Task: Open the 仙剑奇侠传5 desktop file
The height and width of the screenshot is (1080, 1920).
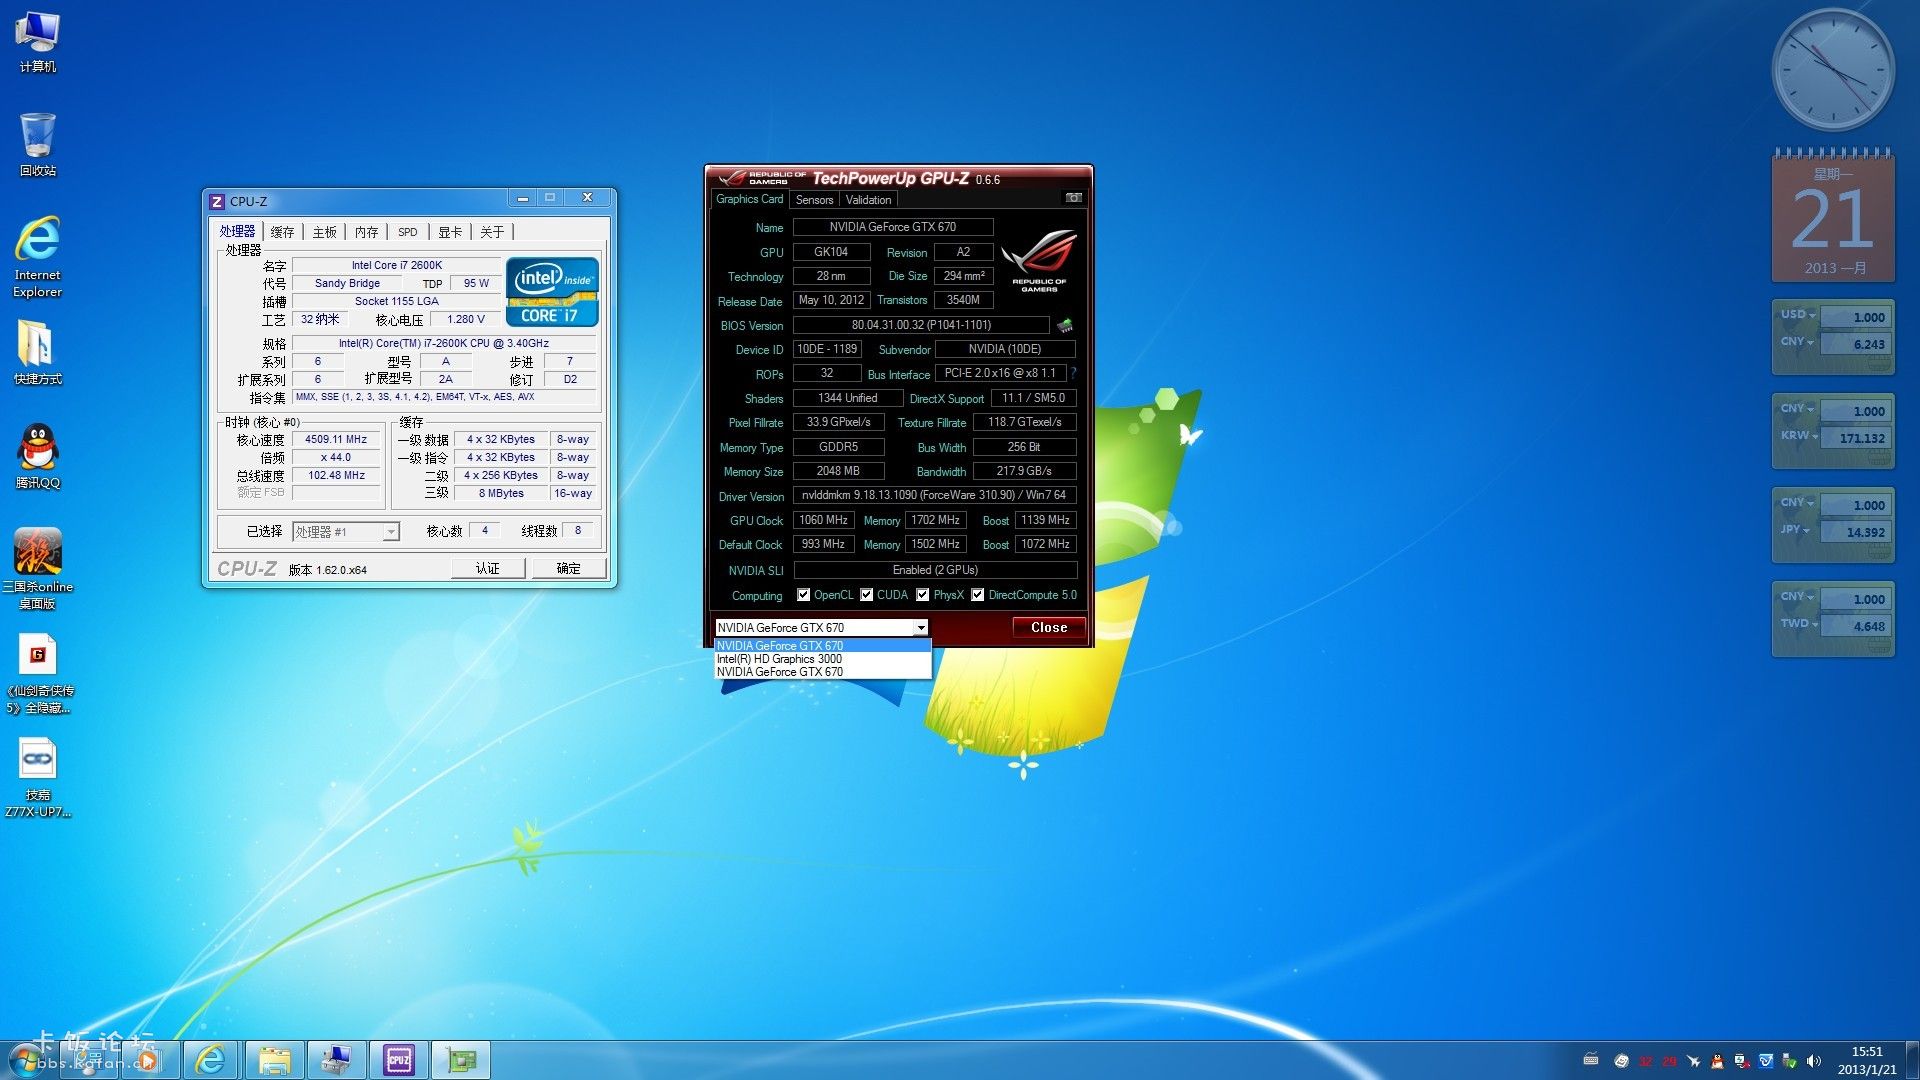Action: (38, 674)
